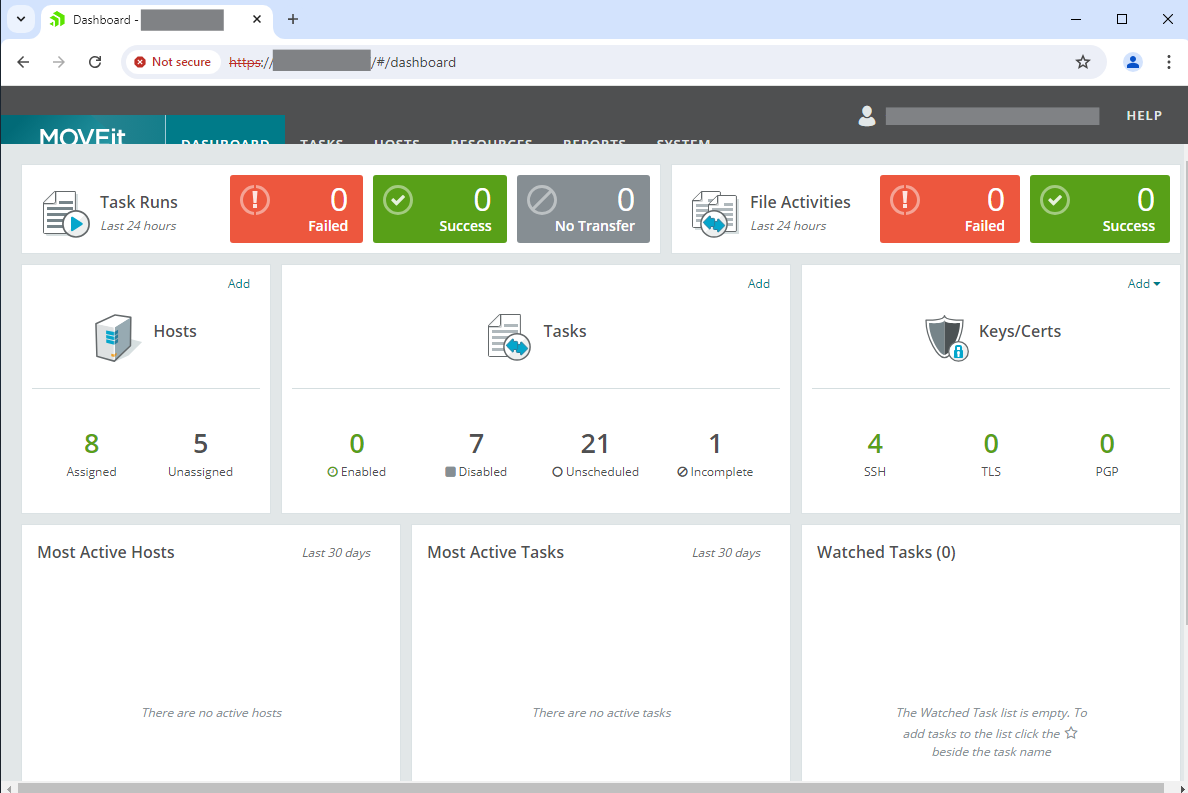Open the No Transfer task runs tile
1188x793 pixels.
pyautogui.click(x=583, y=209)
